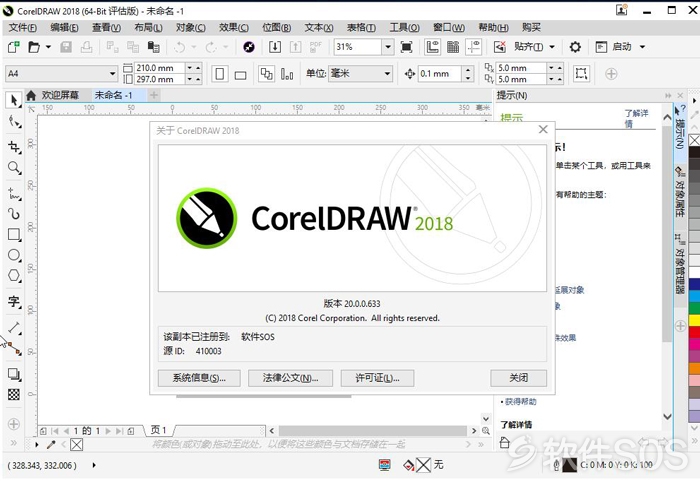Click the Show grid icon

pos(453,46)
